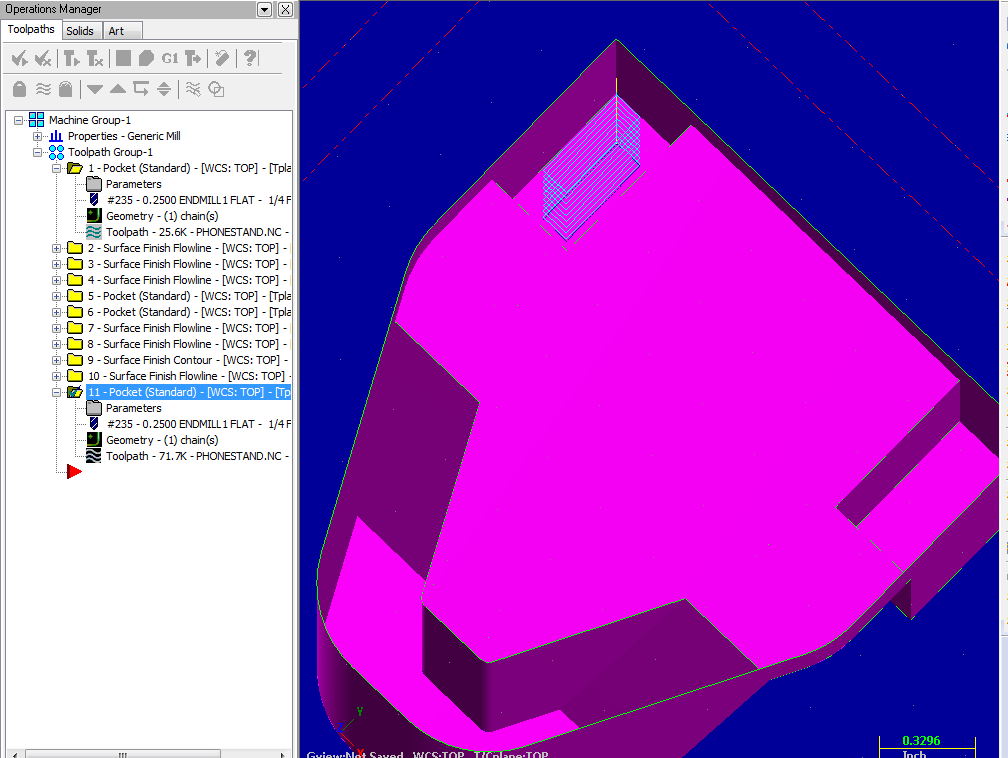Viewport: 1008px width, 758px height.
Task: Click the Select all operations checkmark icon
Action: [18, 59]
